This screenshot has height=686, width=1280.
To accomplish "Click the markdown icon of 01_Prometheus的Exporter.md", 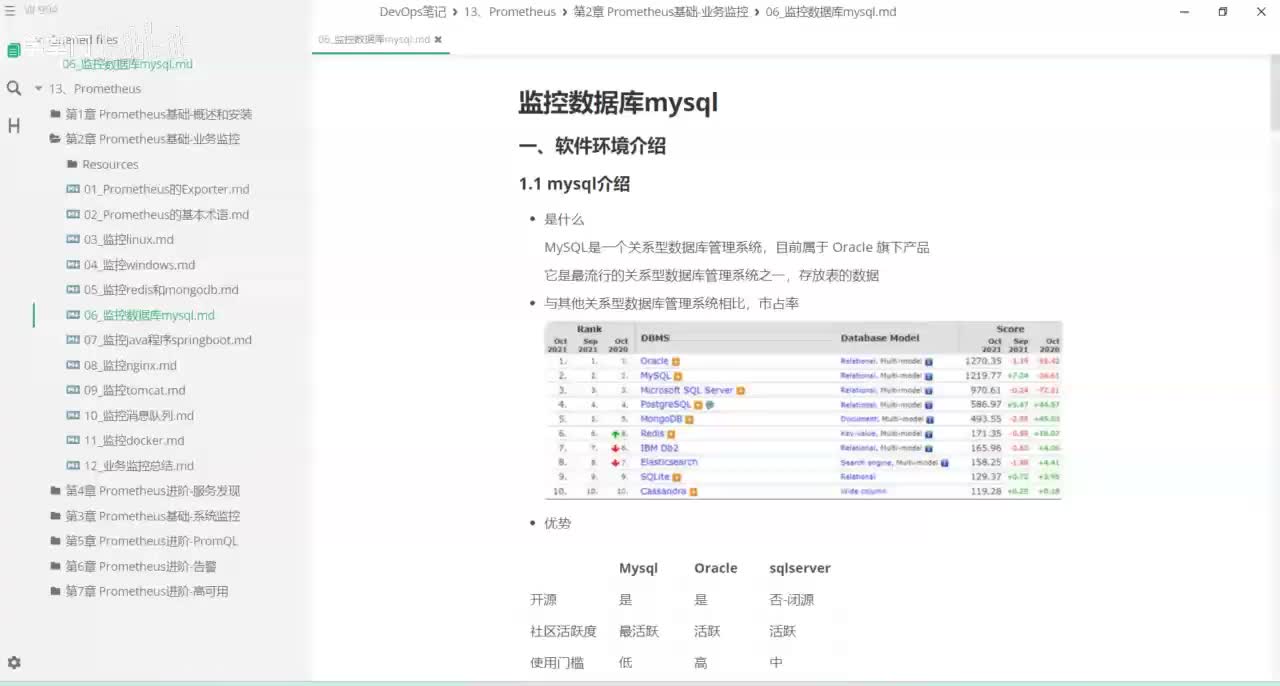I will [72, 189].
